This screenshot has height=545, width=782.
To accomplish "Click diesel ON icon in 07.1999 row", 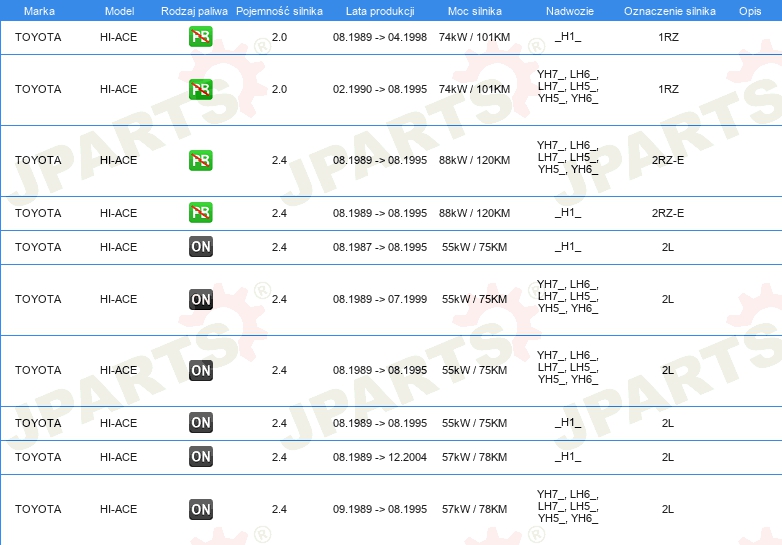I will pos(200,299).
